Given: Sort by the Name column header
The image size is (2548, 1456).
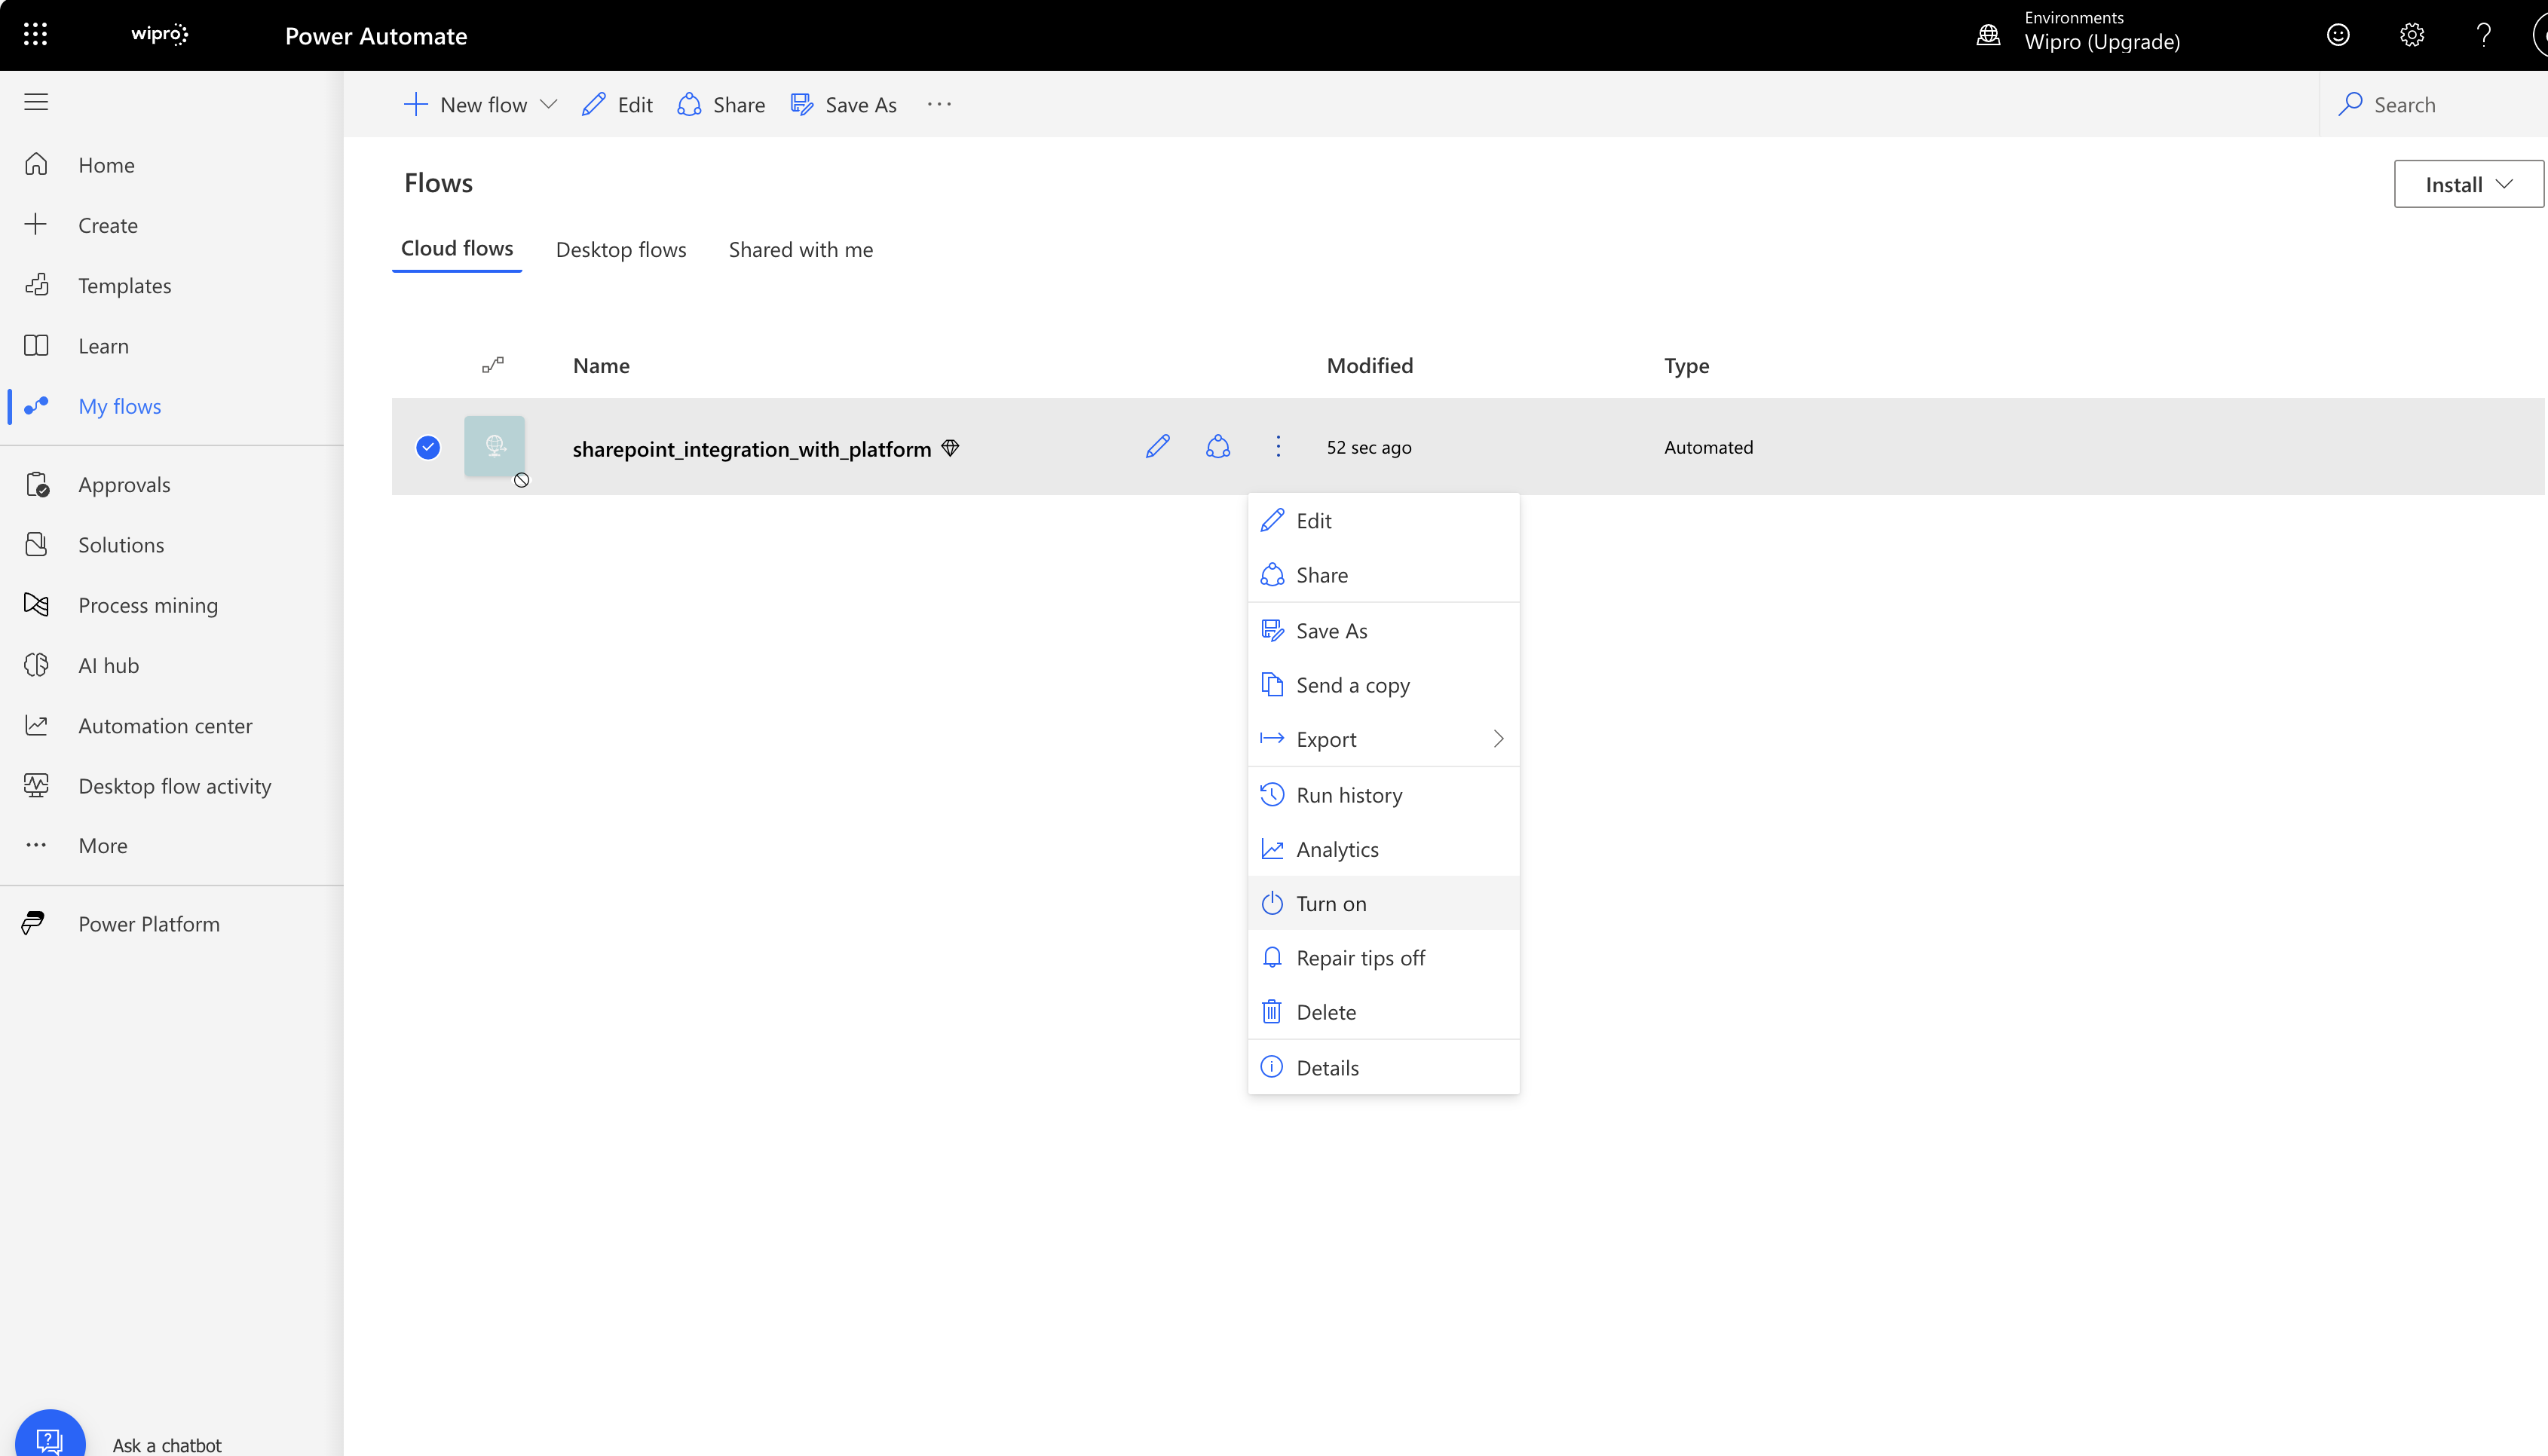Looking at the screenshot, I should (601, 366).
